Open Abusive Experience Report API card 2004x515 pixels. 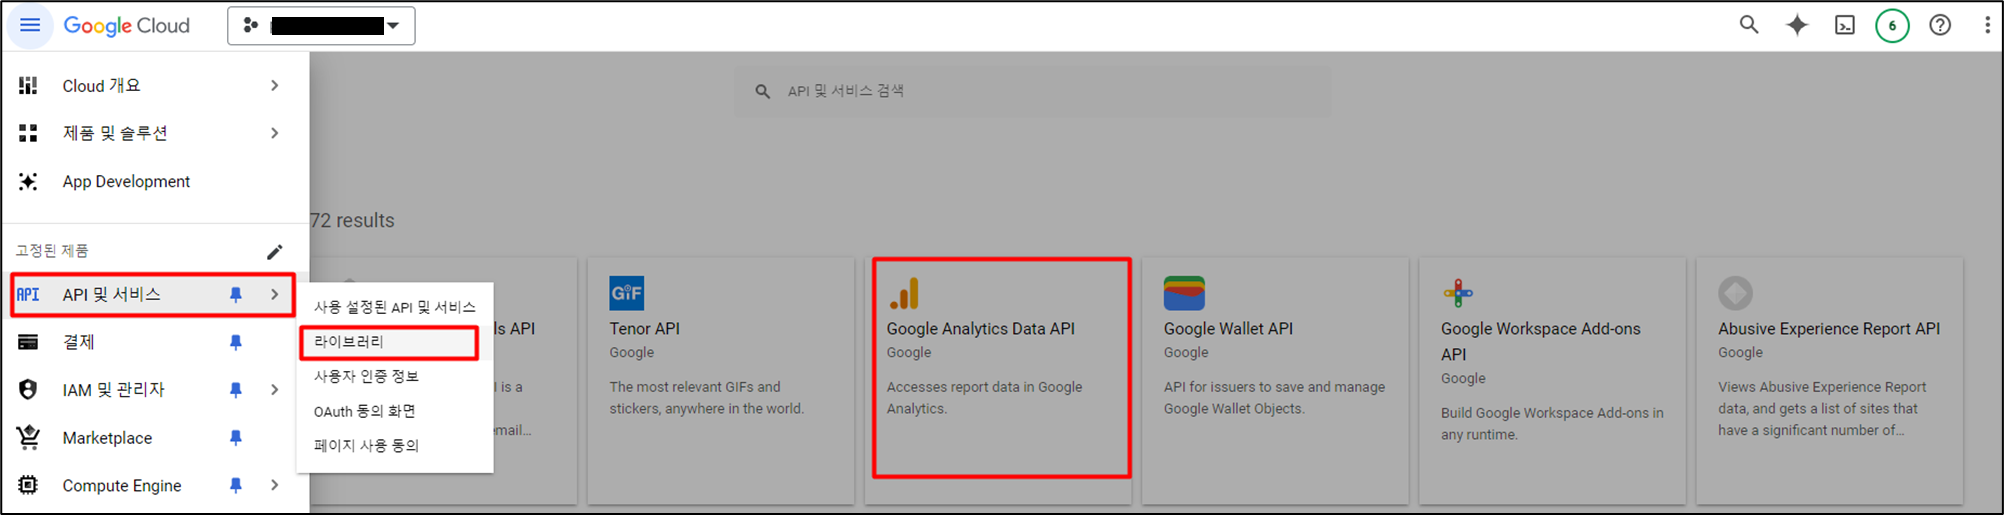tap(1830, 381)
